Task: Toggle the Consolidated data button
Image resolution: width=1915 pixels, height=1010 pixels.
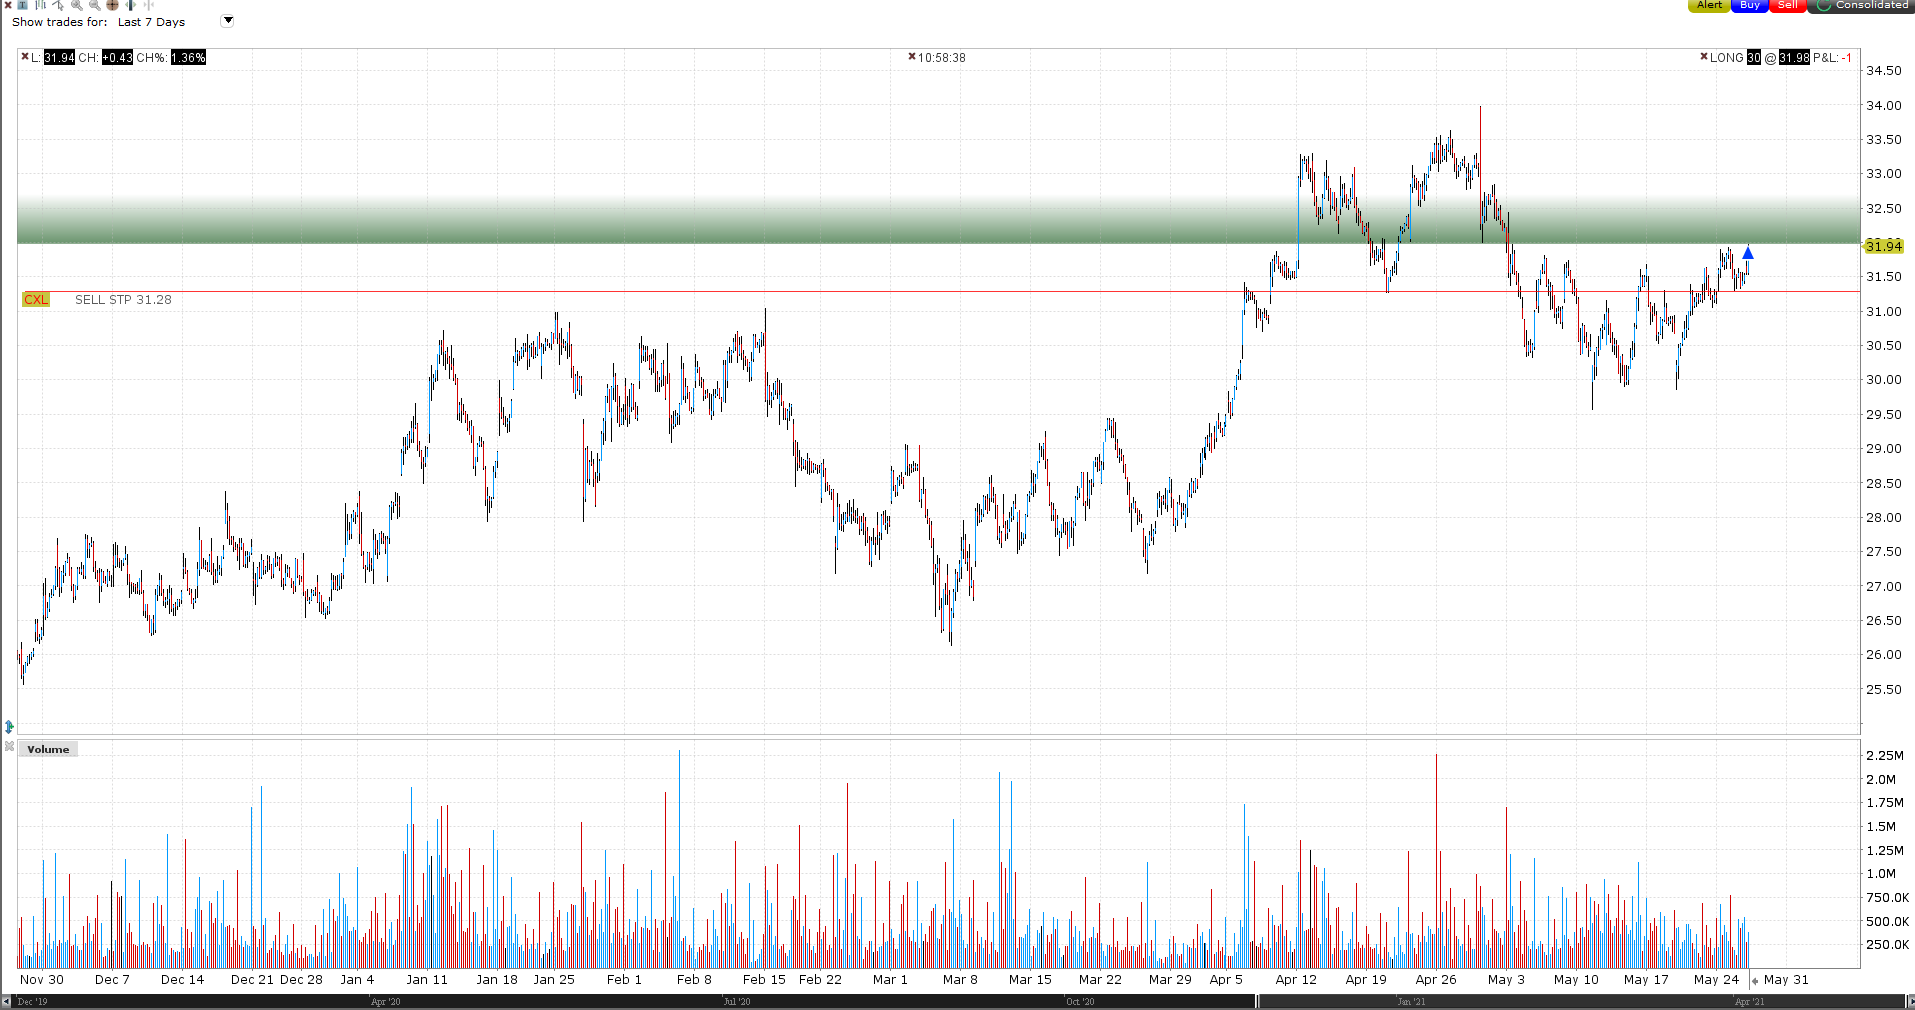Action: click(x=1862, y=5)
